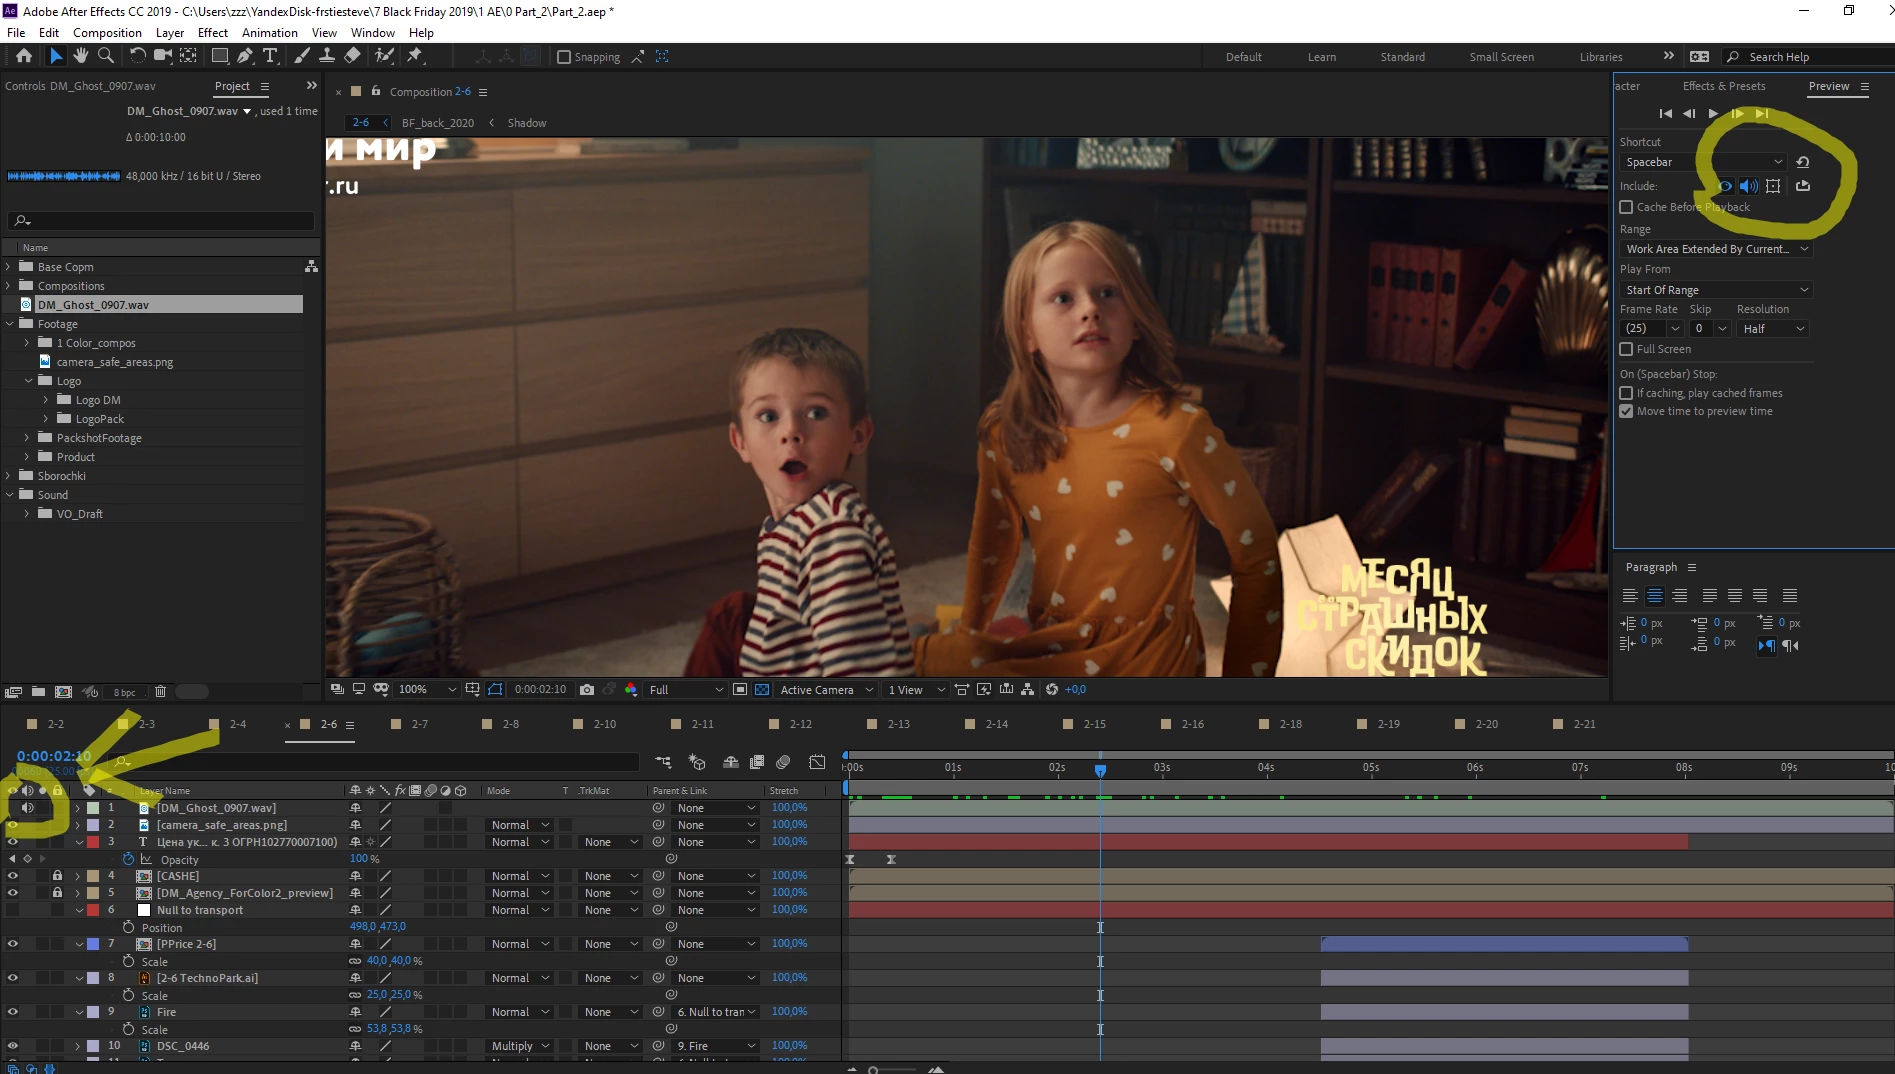Expand the VO_Draft folder
This screenshot has width=1895, height=1074.
tap(27, 514)
